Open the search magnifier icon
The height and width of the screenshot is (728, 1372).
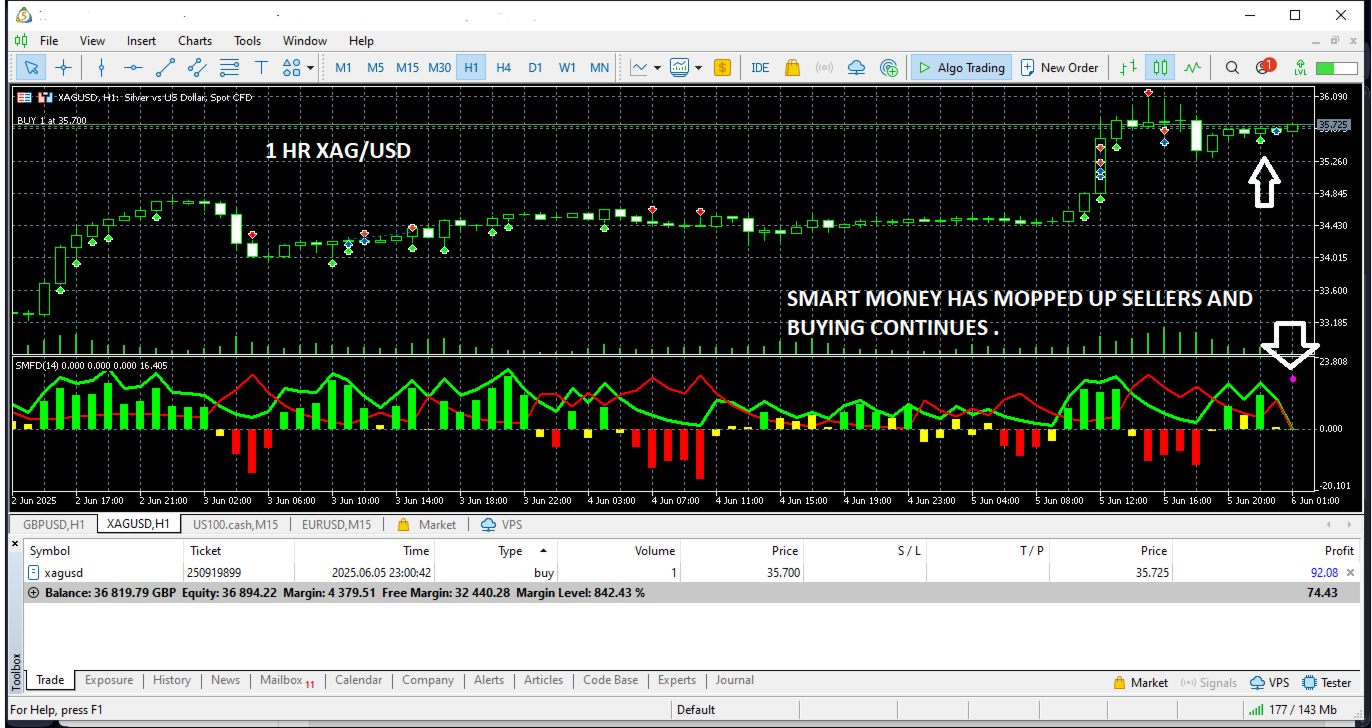tap(1233, 68)
